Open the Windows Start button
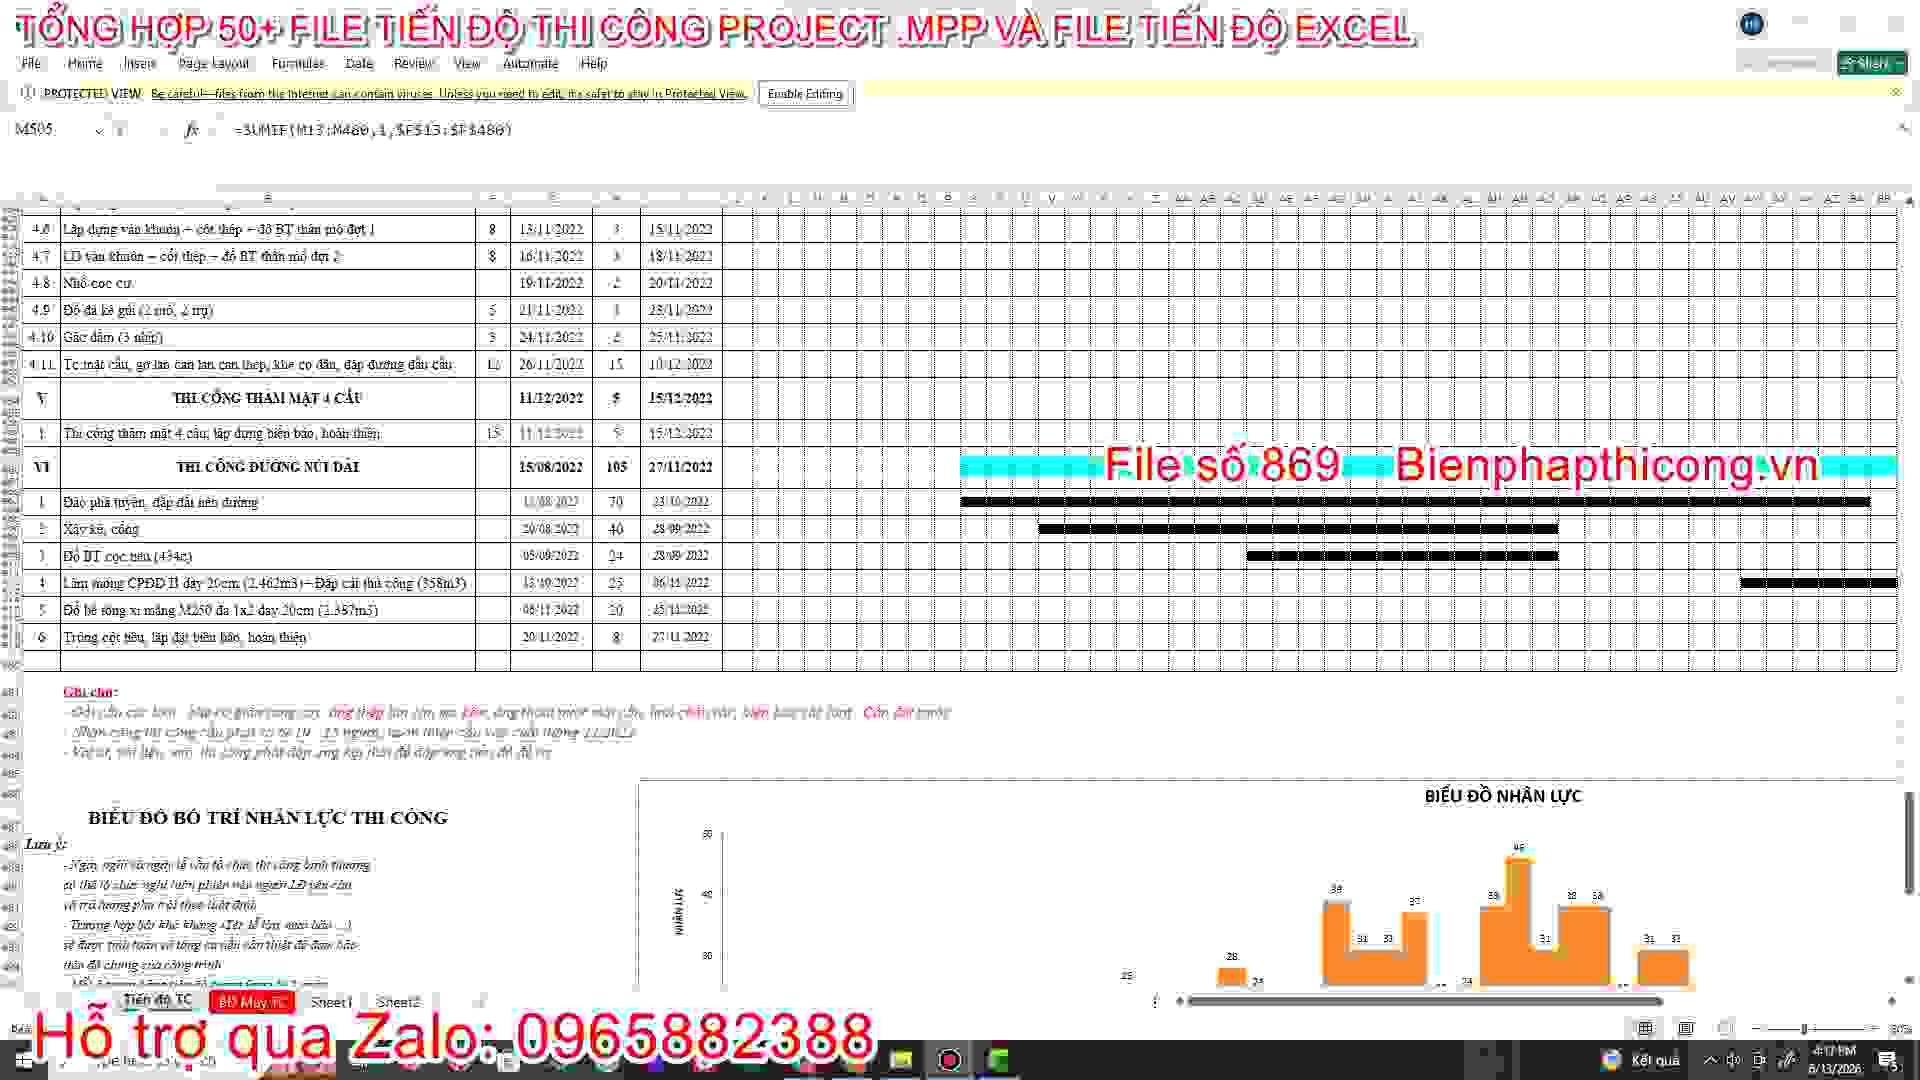Screen dimensions: 1920x1080 click(x=23, y=1060)
